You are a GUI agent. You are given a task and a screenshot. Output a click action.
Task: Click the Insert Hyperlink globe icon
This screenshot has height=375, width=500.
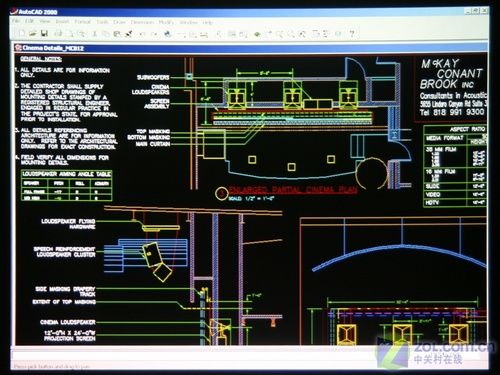(168, 34)
